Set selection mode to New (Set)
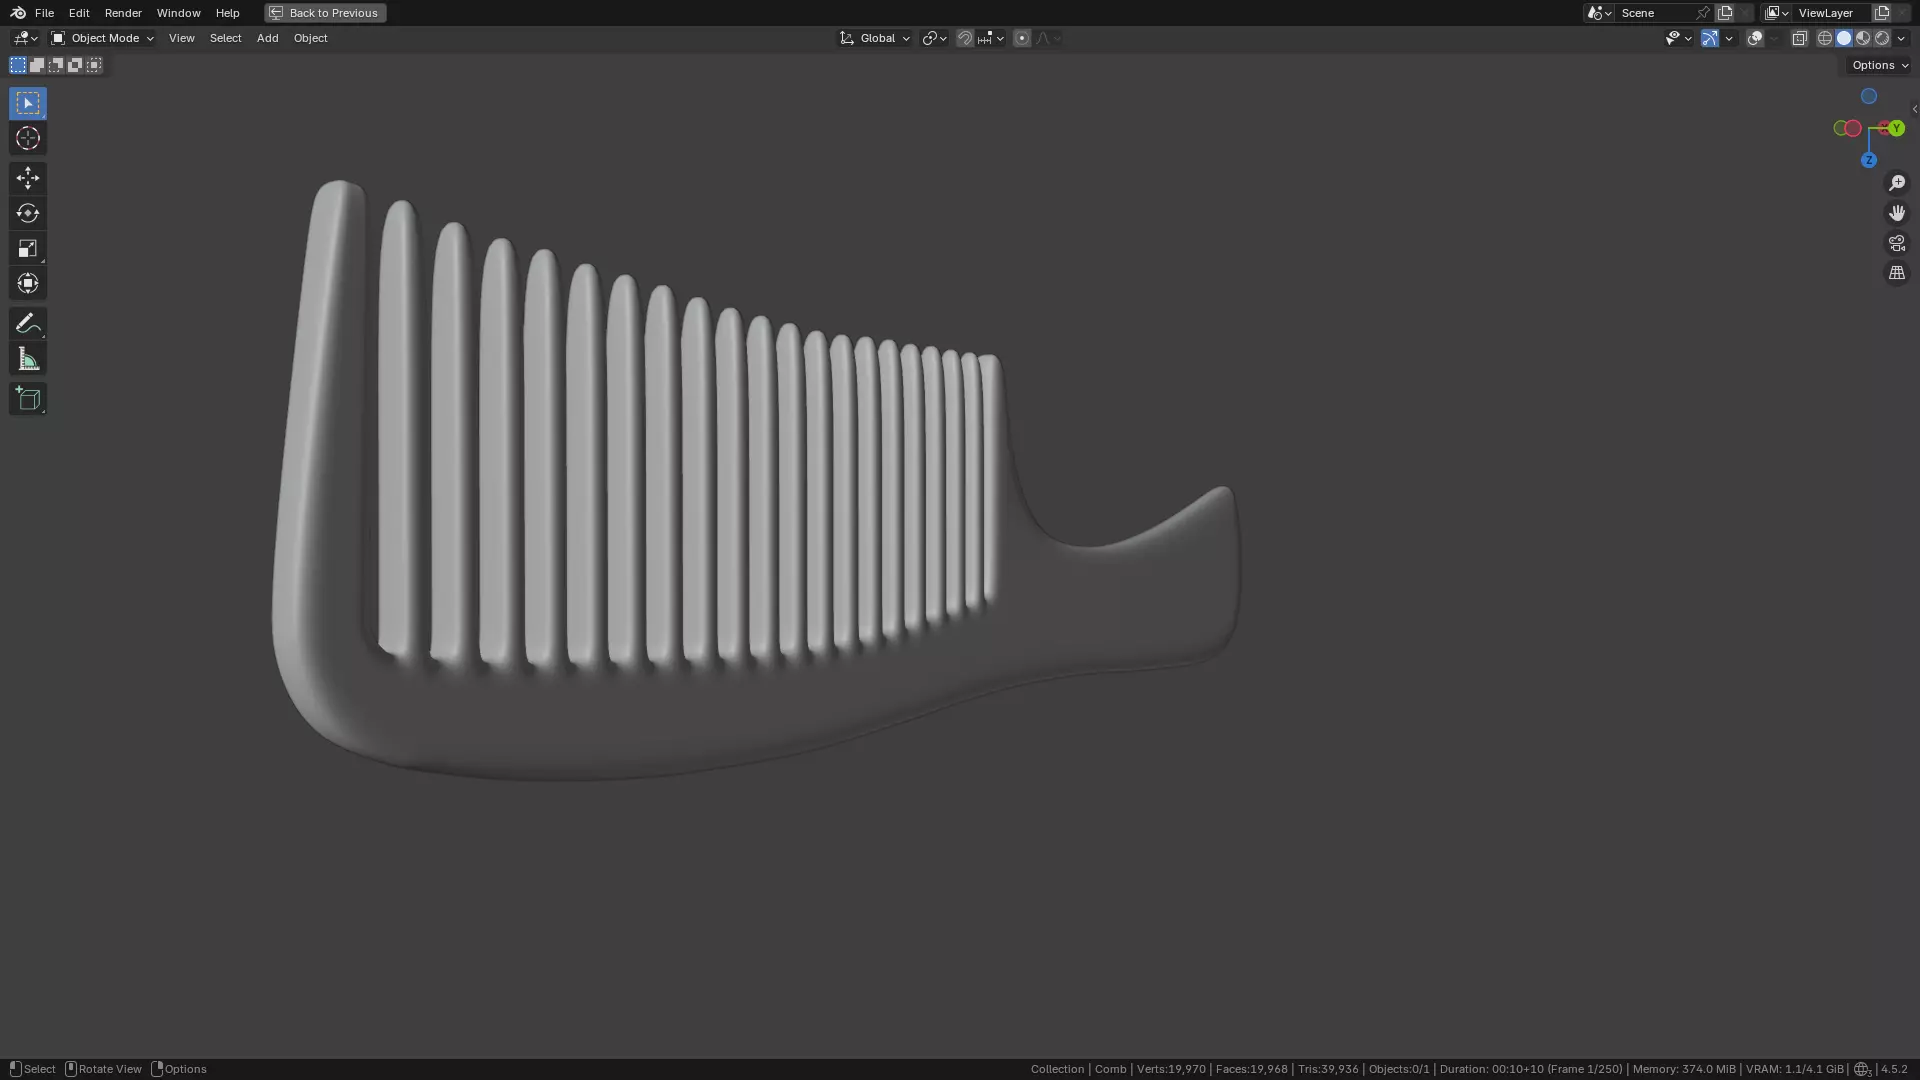The image size is (1920, 1080). coord(18,65)
